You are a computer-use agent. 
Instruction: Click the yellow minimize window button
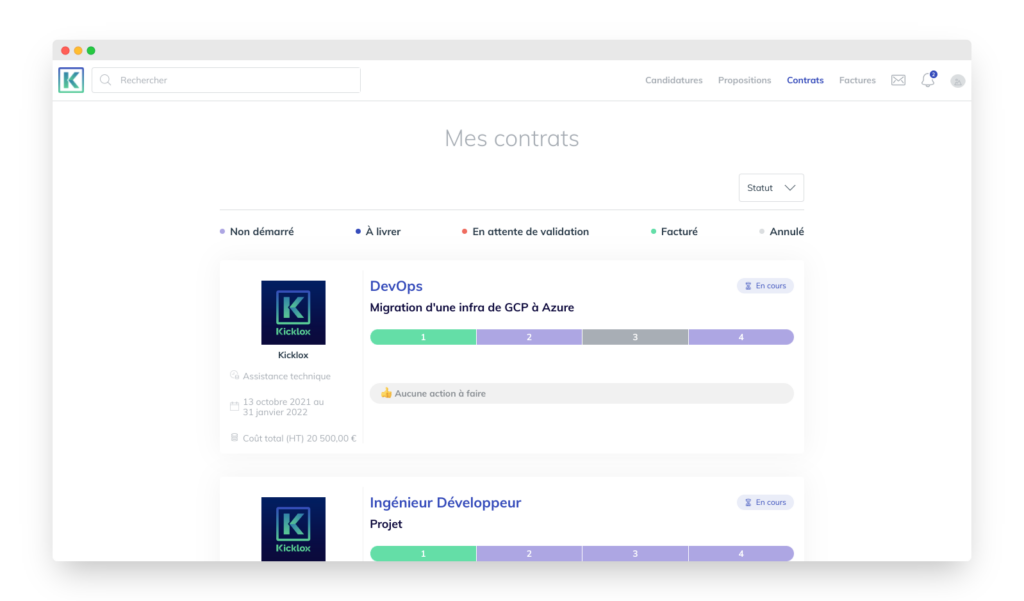78,50
